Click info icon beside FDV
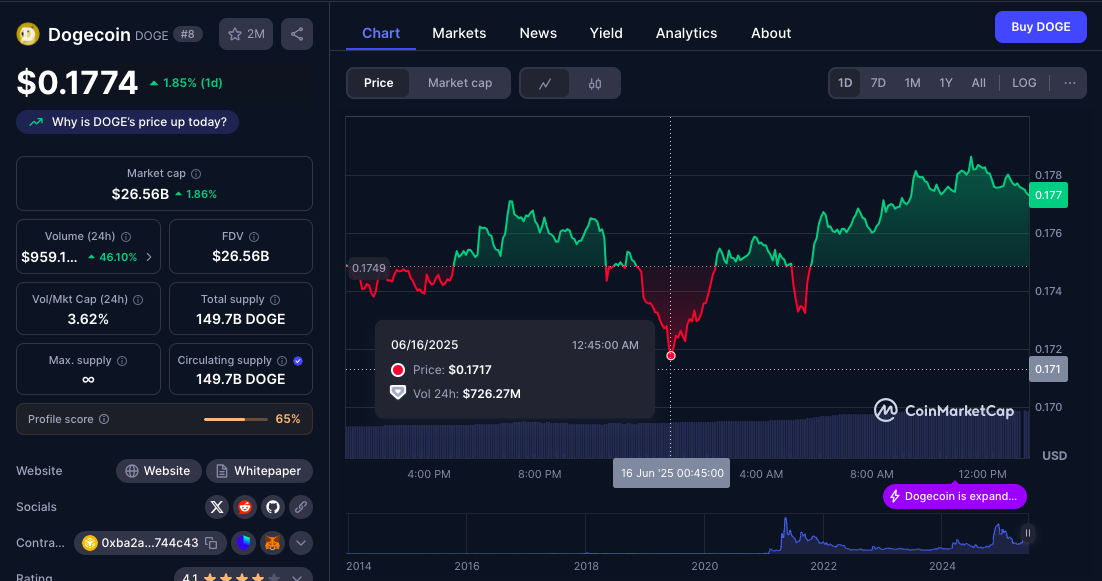The width and height of the screenshot is (1102, 581). tap(254, 237)
